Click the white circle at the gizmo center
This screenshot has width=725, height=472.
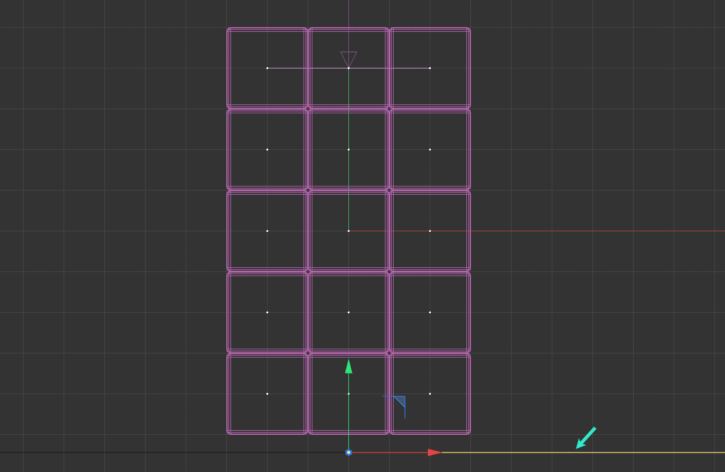pos(348,453)
